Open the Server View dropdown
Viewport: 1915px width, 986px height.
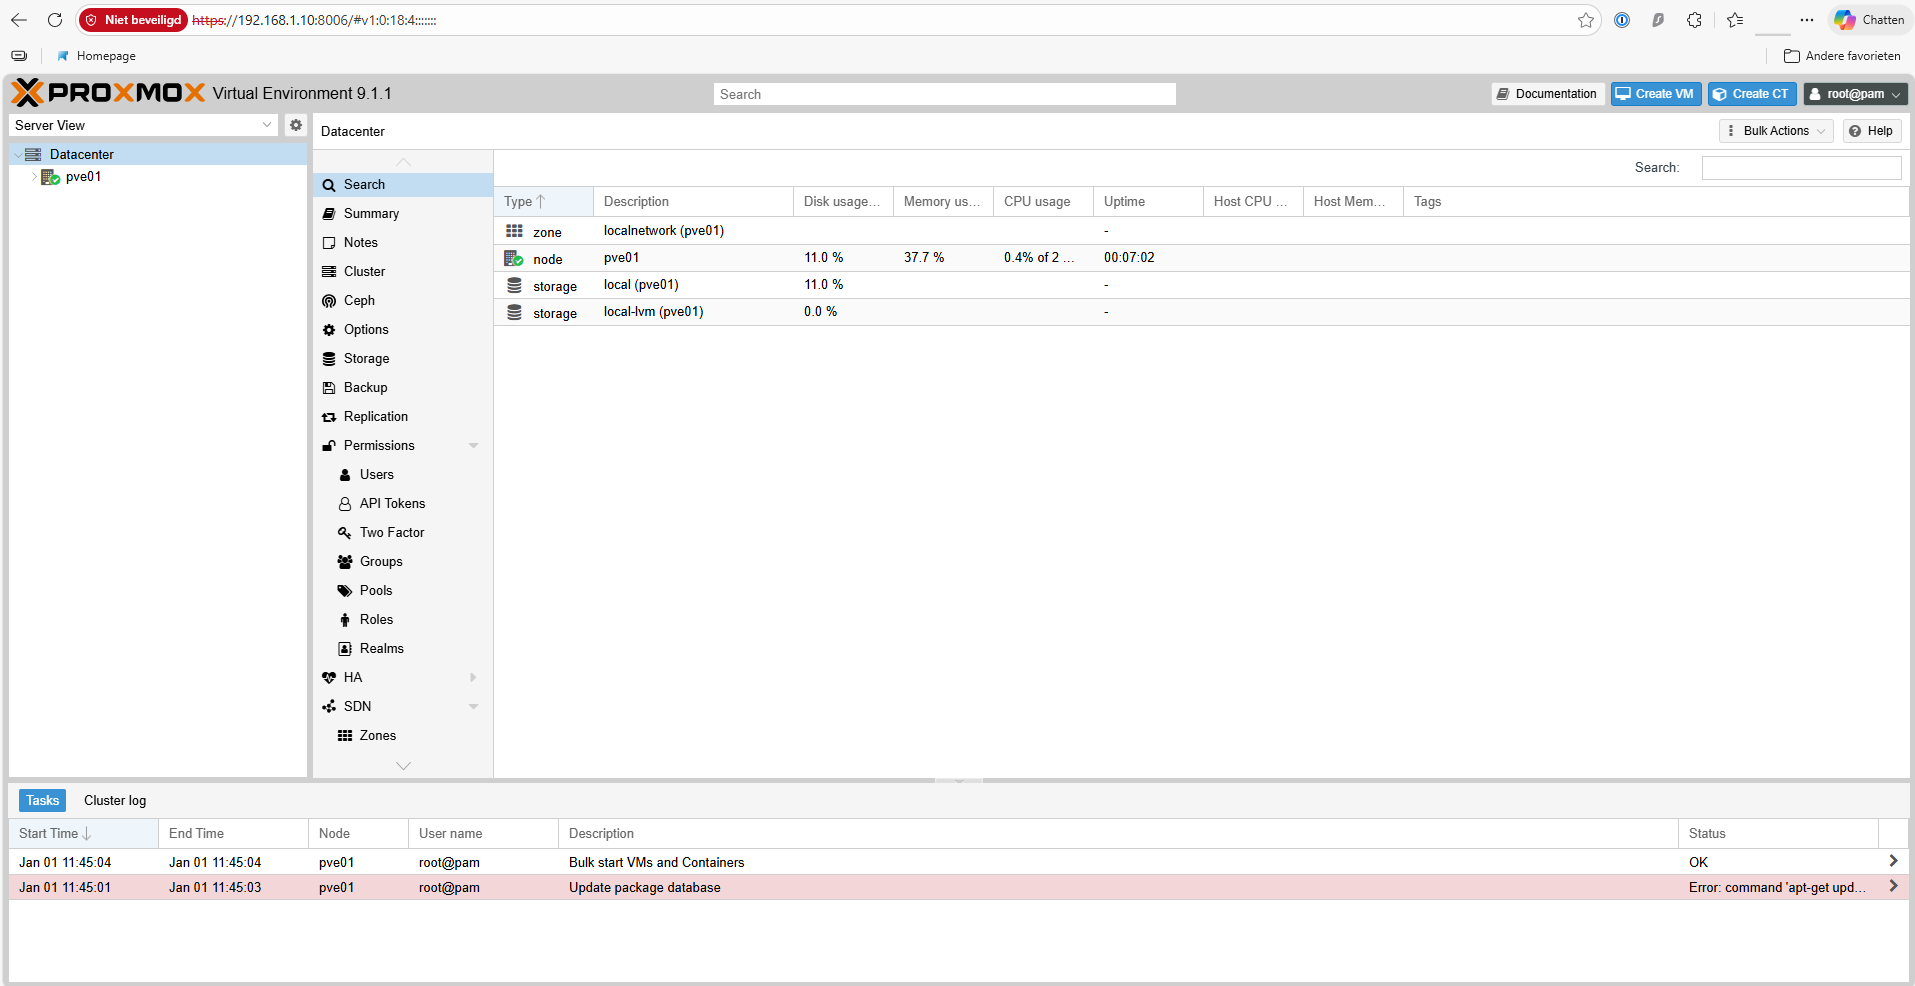pos(266,125)
